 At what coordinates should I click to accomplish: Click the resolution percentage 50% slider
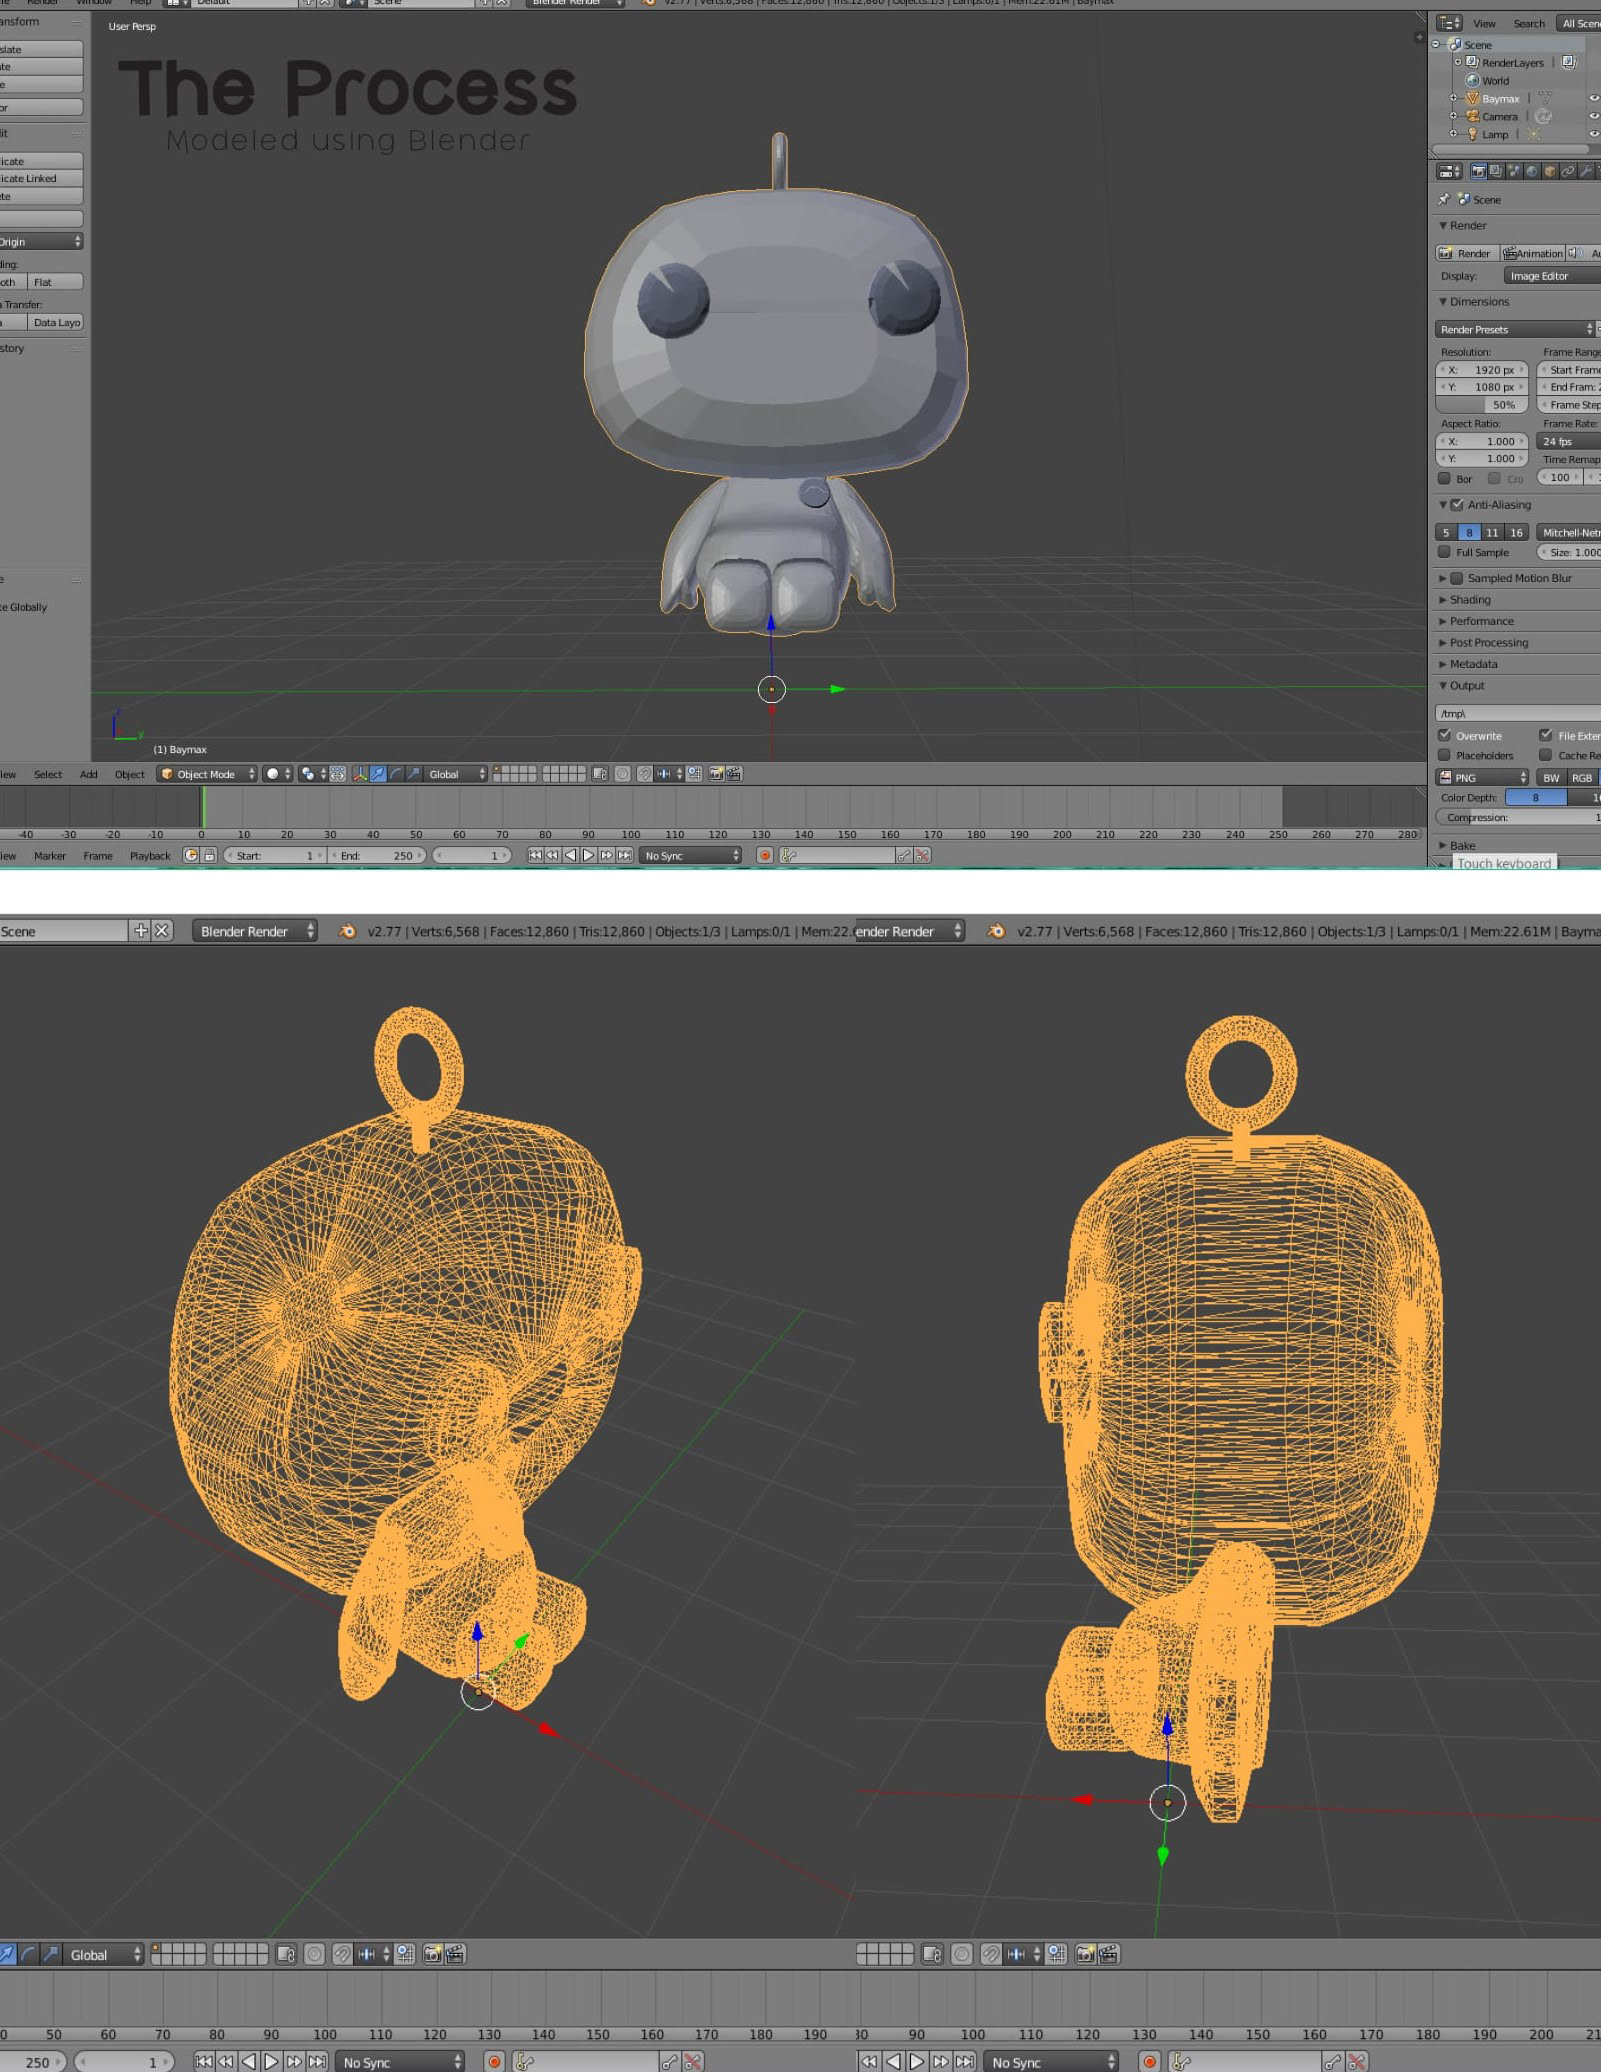pyautogui.click(x=1482, y=405)
